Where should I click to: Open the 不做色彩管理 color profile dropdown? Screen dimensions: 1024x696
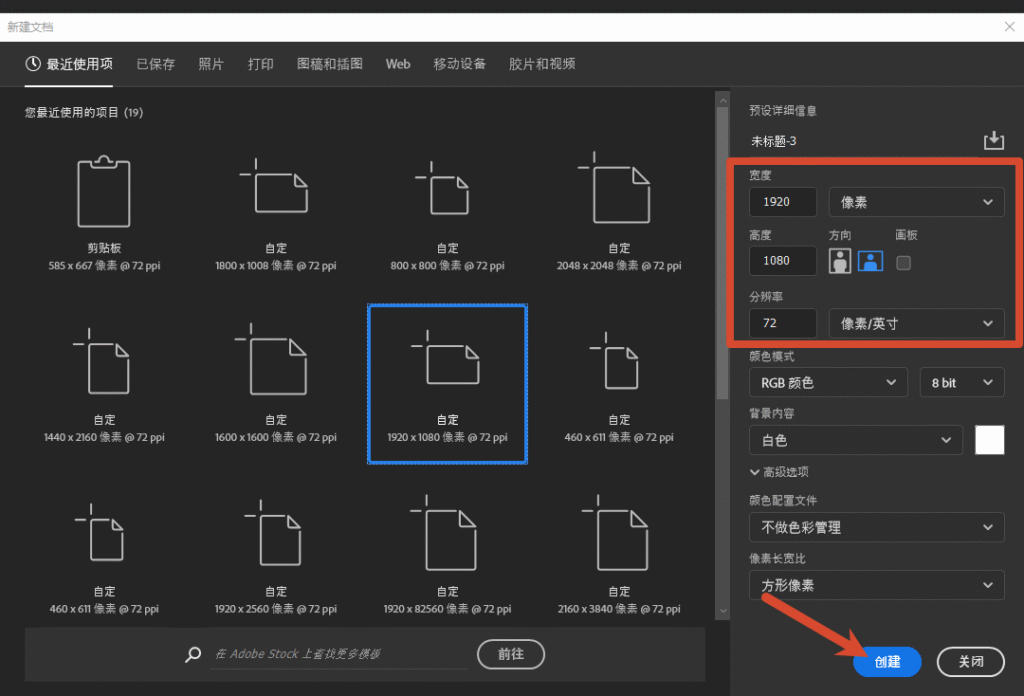876,527
